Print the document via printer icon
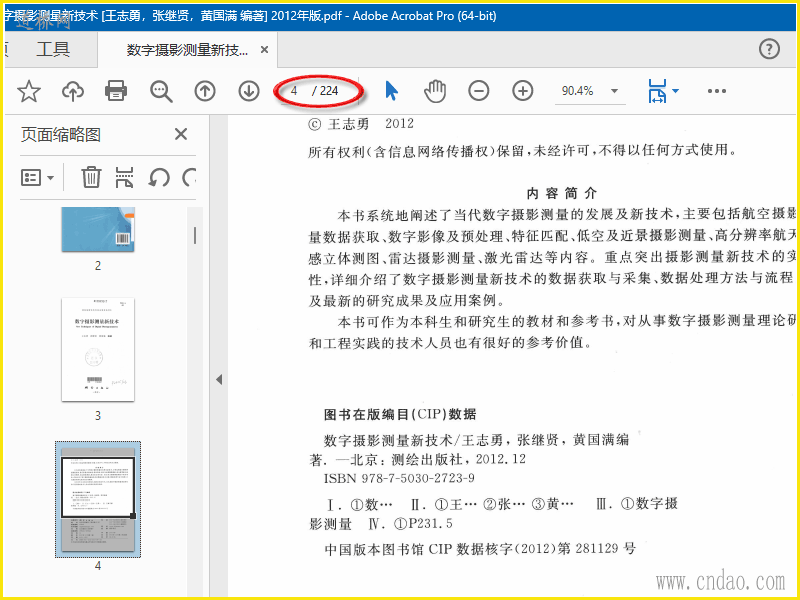Viewport: 800px width, 600px height. point(116,91)
